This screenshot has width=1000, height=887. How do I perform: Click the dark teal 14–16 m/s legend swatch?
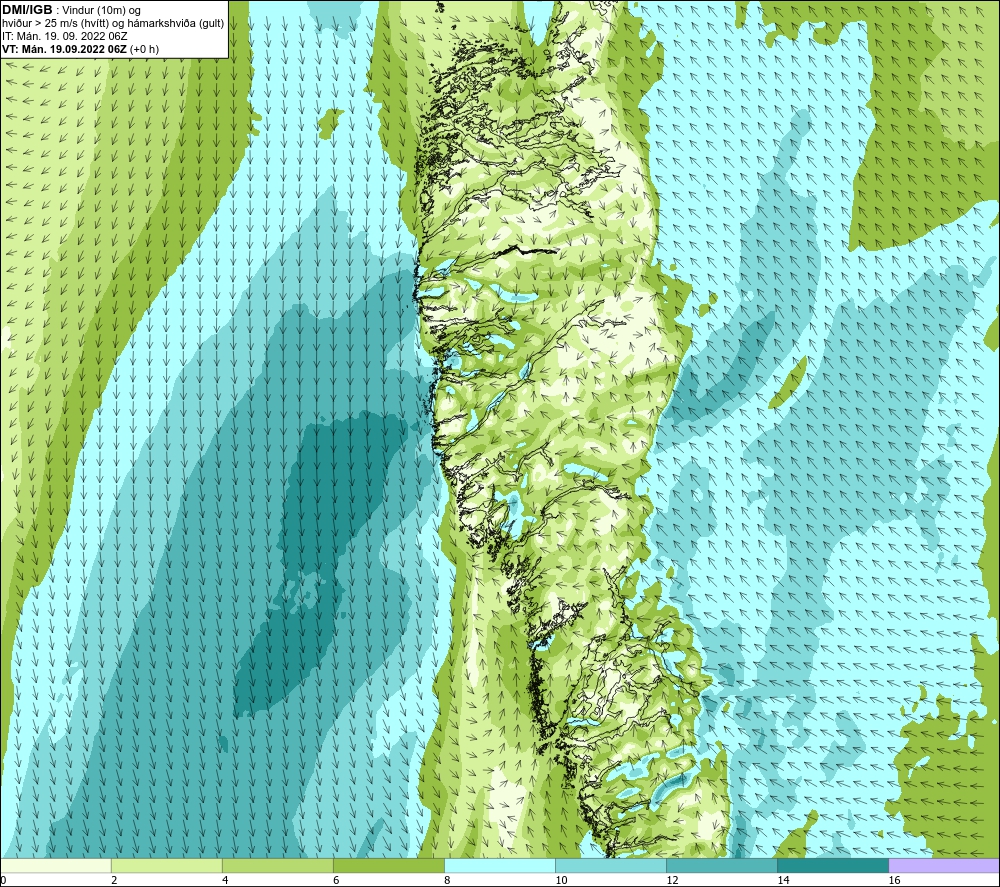click(832, 866)
